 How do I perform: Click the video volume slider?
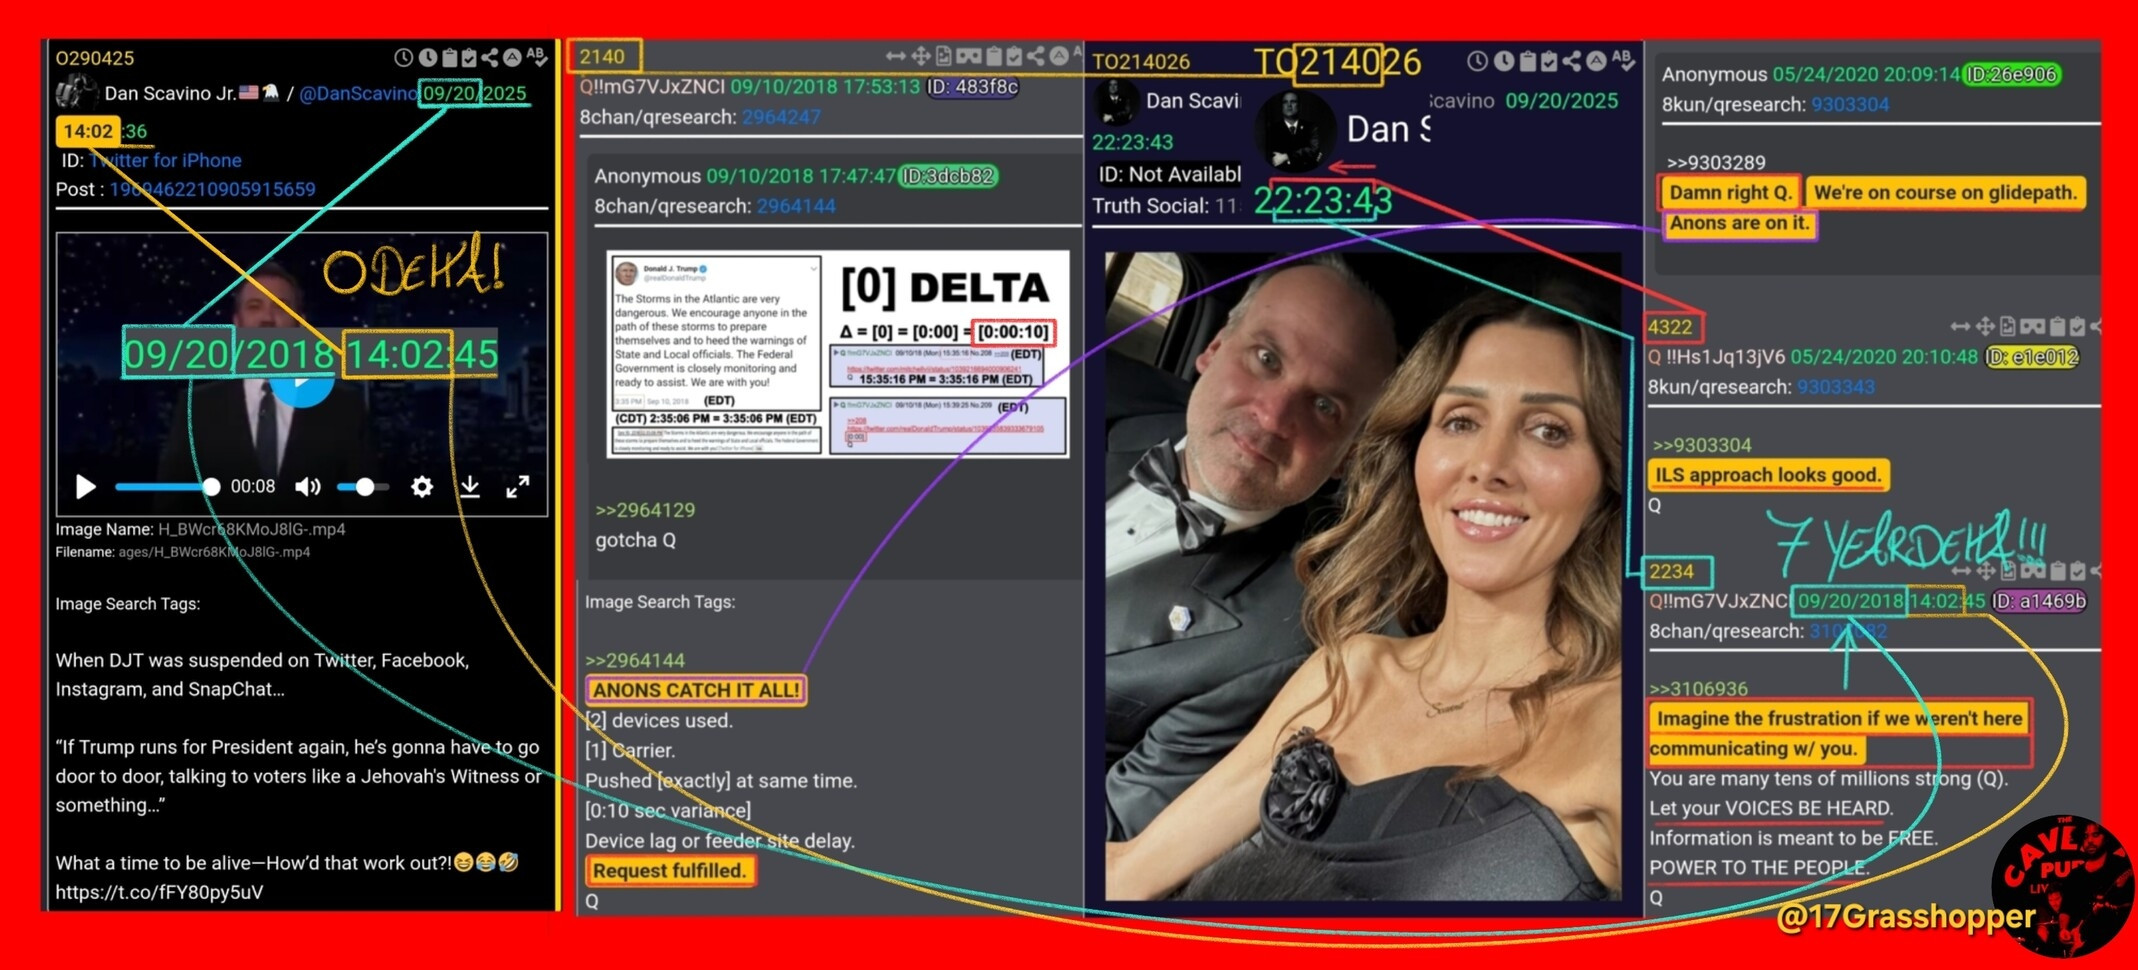click(x=362, y=487)
